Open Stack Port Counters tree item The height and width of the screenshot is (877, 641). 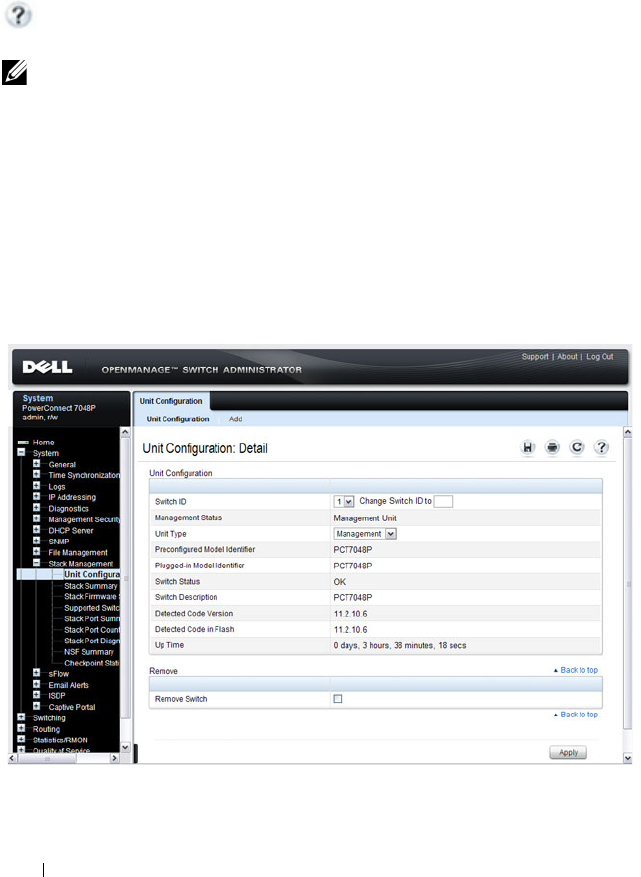coord(92,630)
